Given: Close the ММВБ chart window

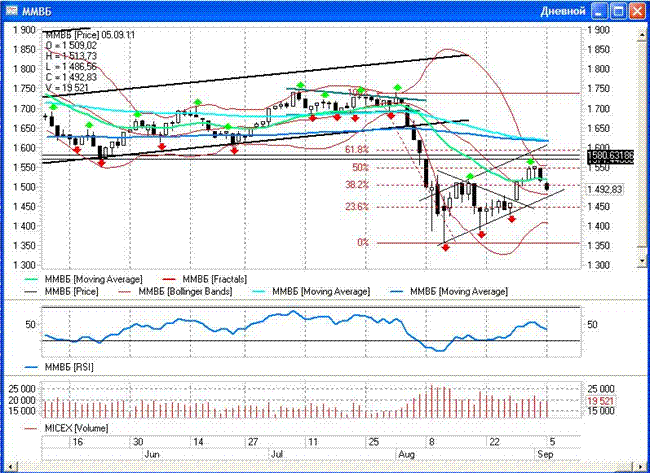Looking at the screenshot, I should (x=637, y=11).
